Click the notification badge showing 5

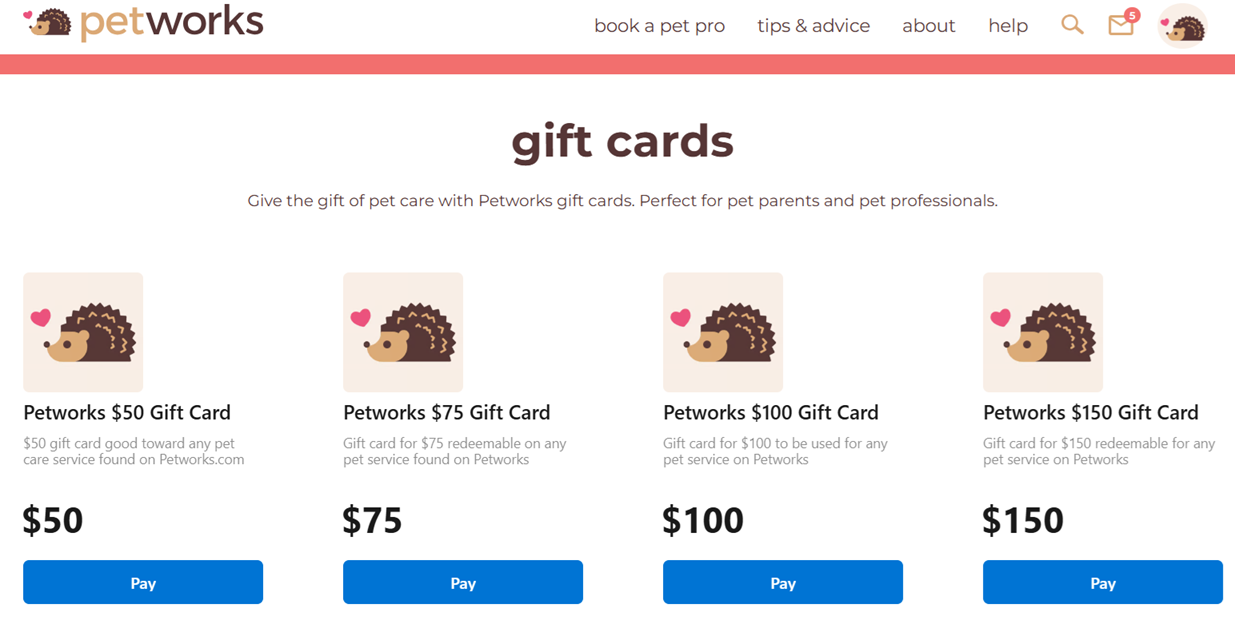coord(1132,16)
